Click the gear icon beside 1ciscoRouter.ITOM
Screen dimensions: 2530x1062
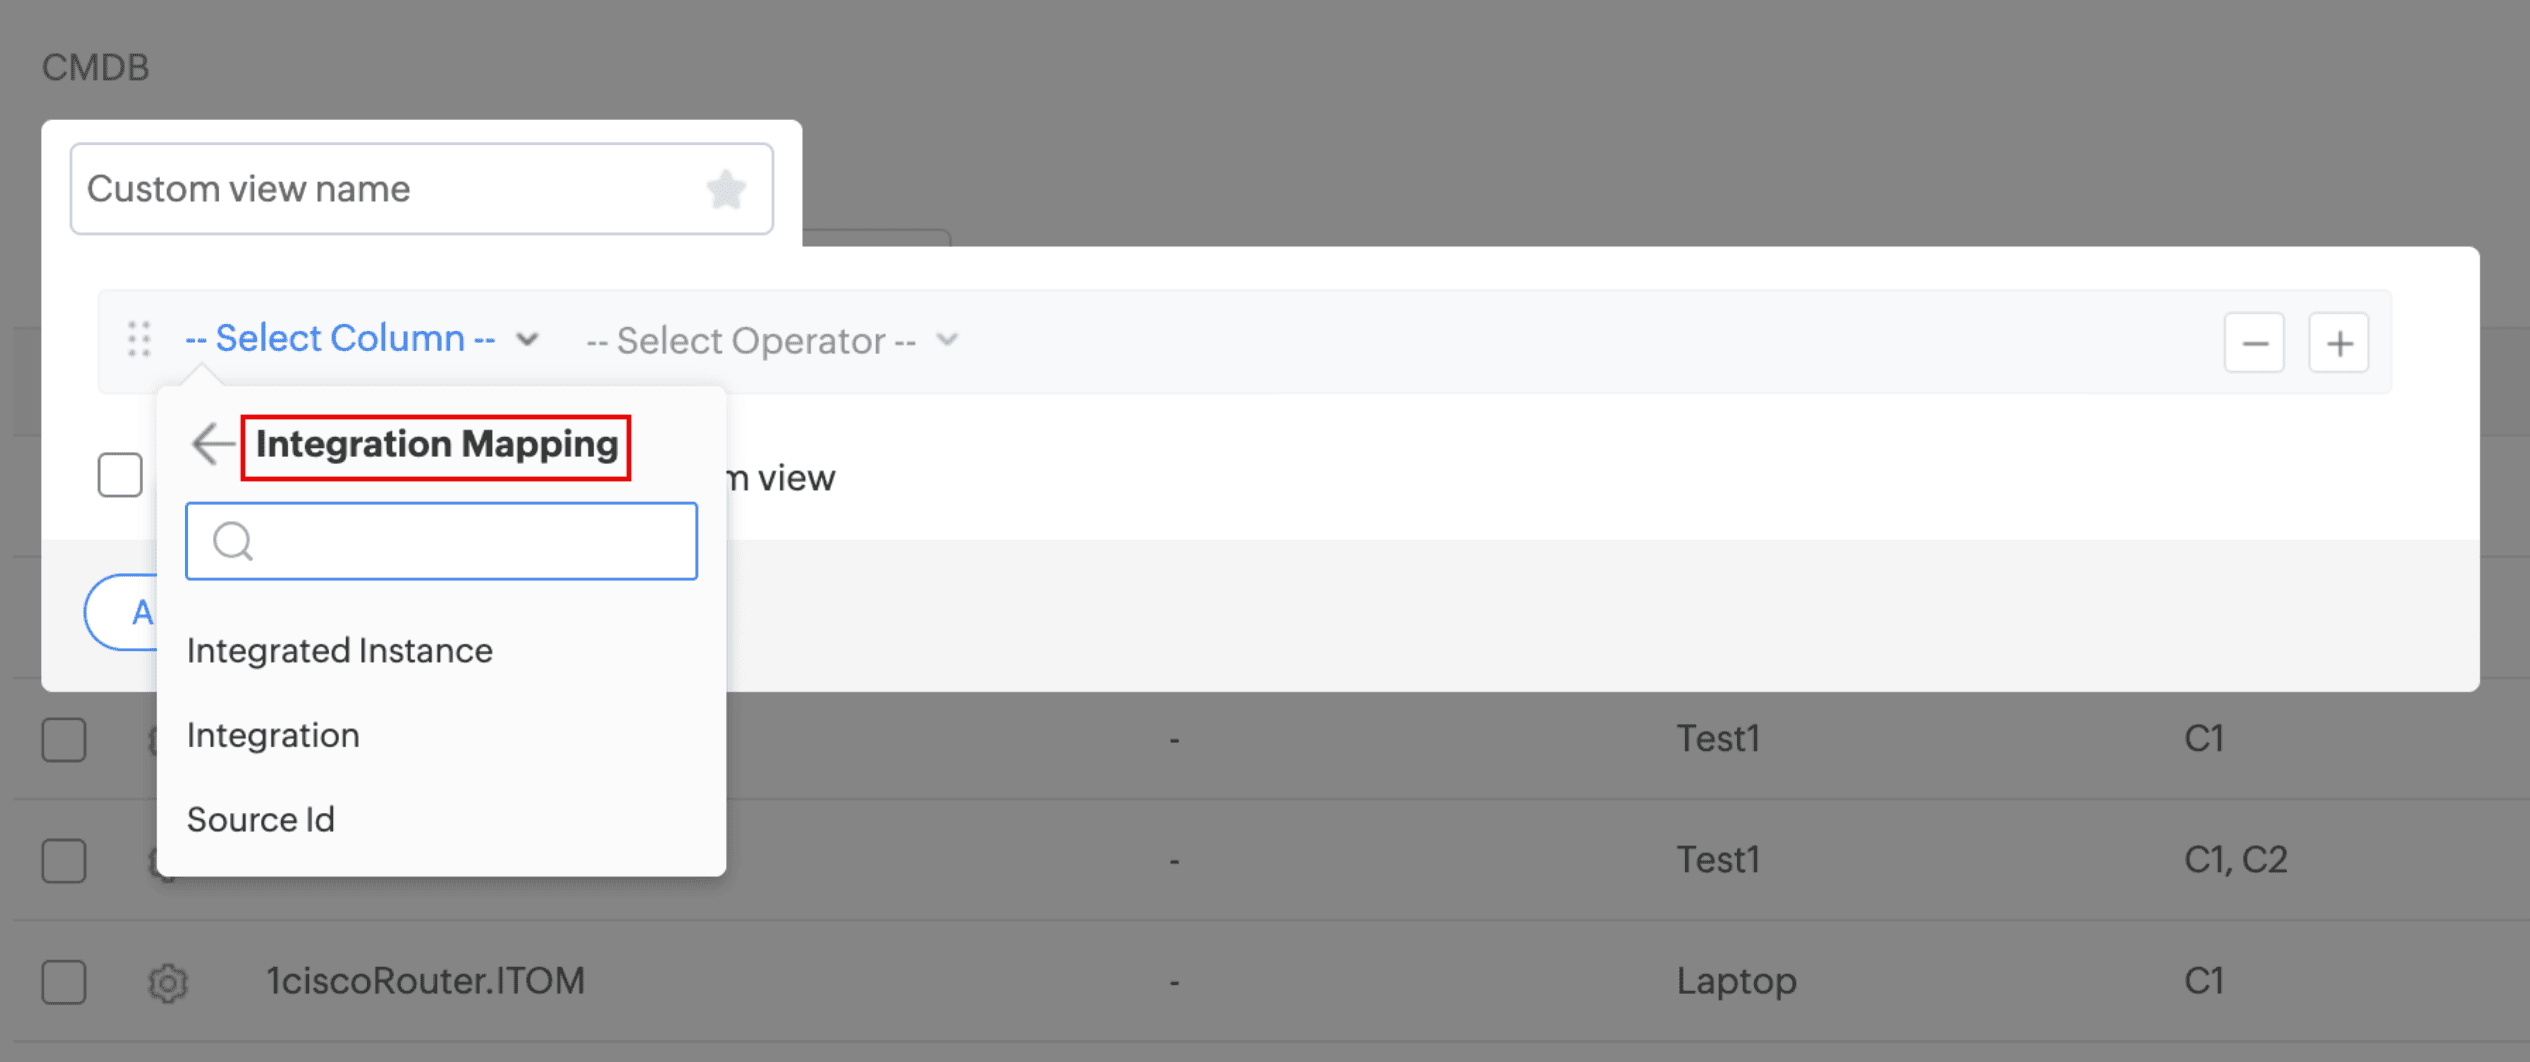click(x=168, y=982)
